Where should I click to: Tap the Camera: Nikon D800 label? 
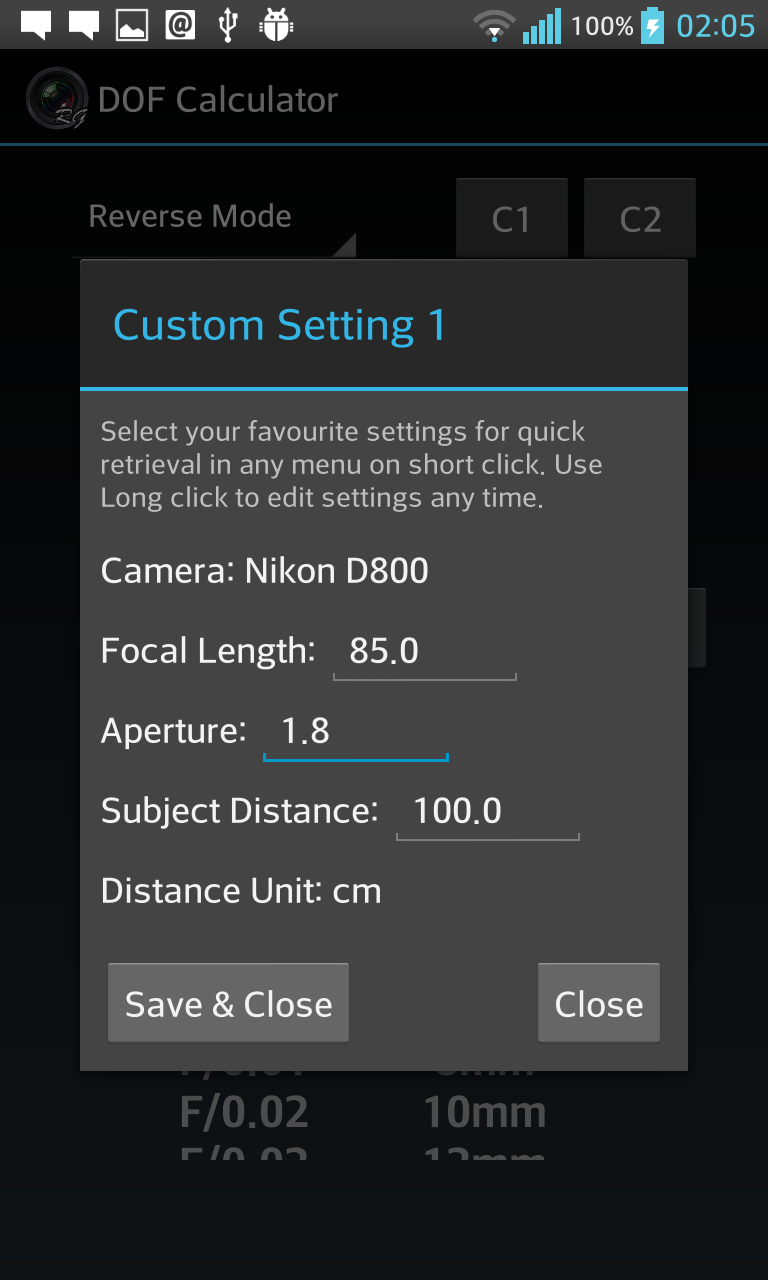264,571
